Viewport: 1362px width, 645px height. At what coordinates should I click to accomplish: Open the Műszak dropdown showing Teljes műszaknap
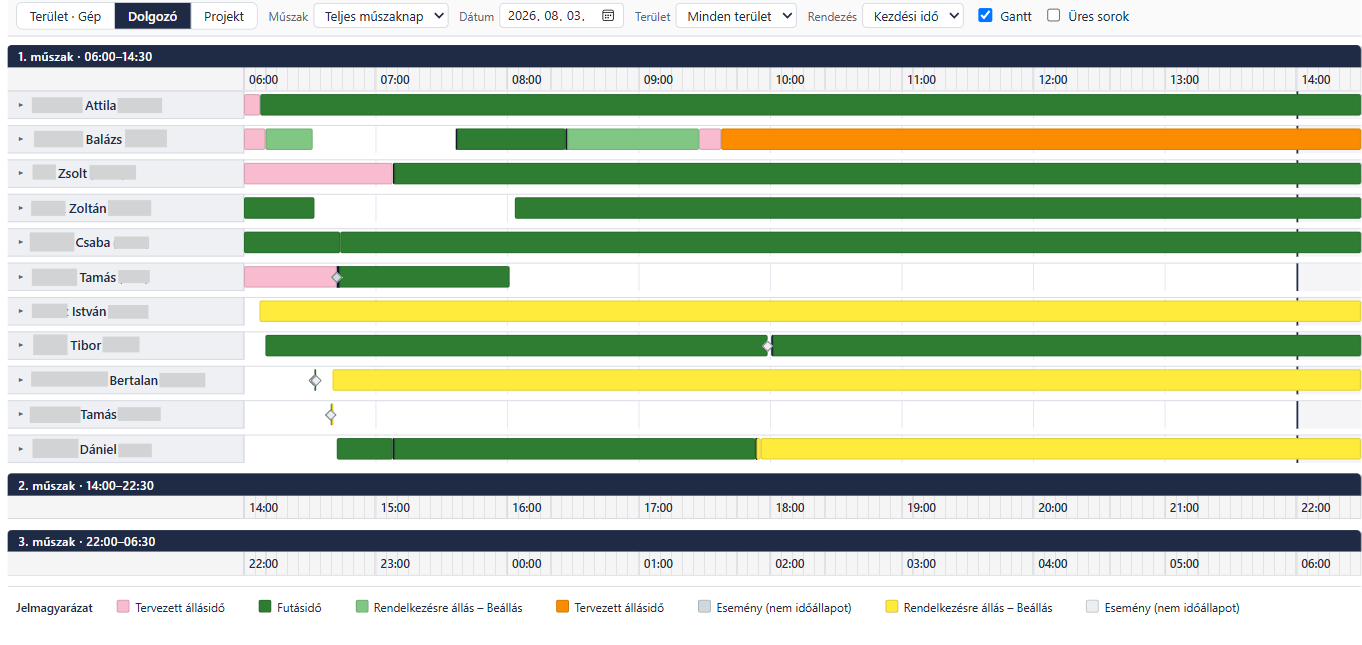380,16
